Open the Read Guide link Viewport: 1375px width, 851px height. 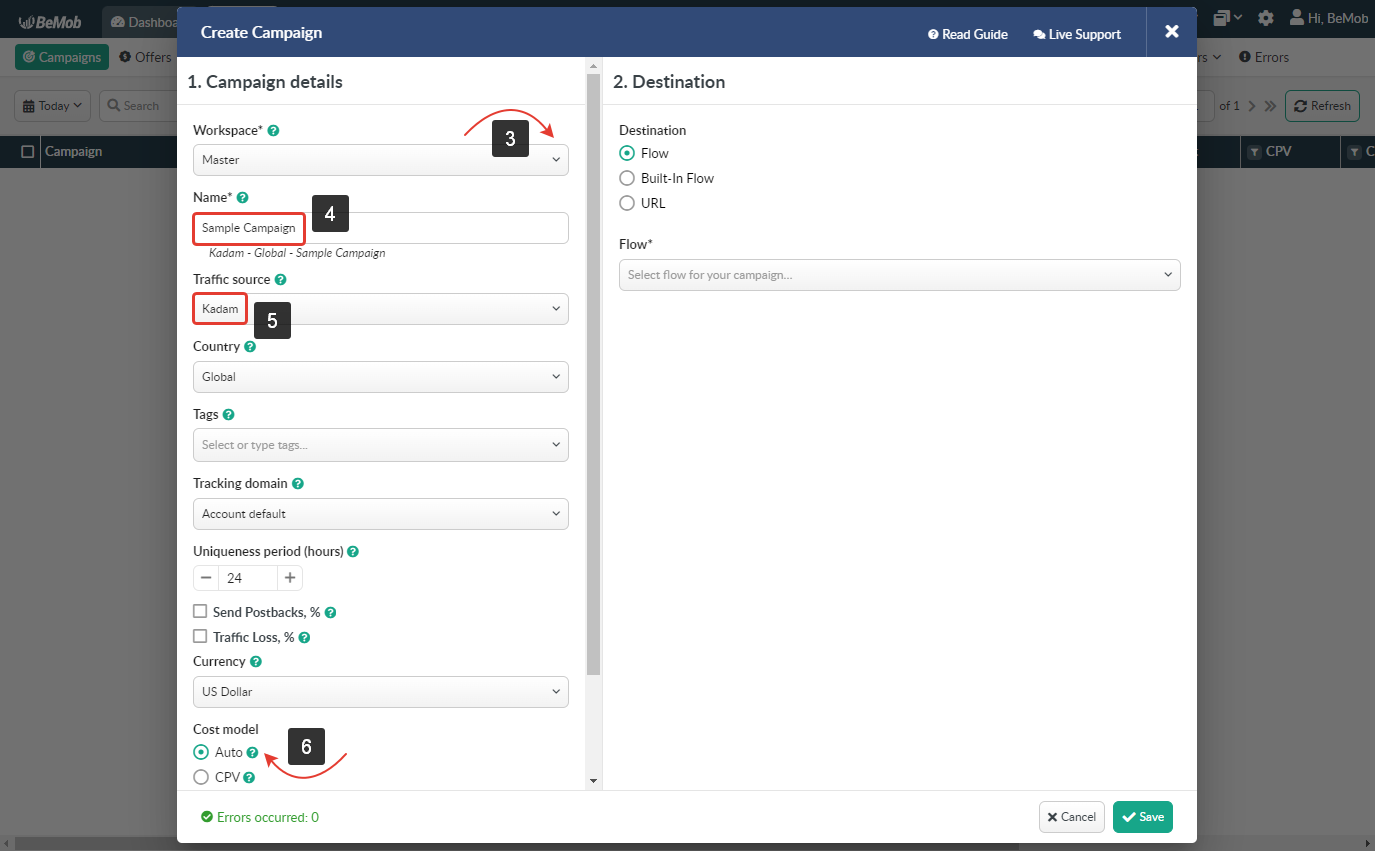click(968, 34)
